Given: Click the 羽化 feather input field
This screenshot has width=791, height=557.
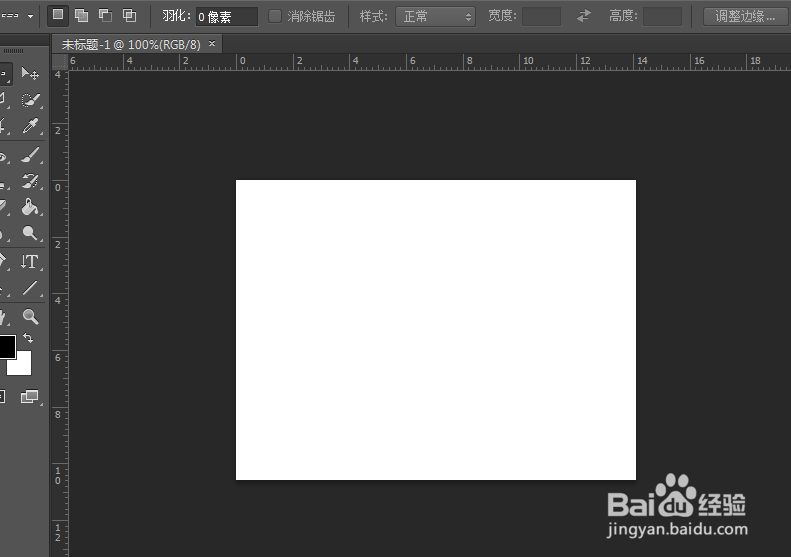Looking at the screenshot, I should [227, 17].
